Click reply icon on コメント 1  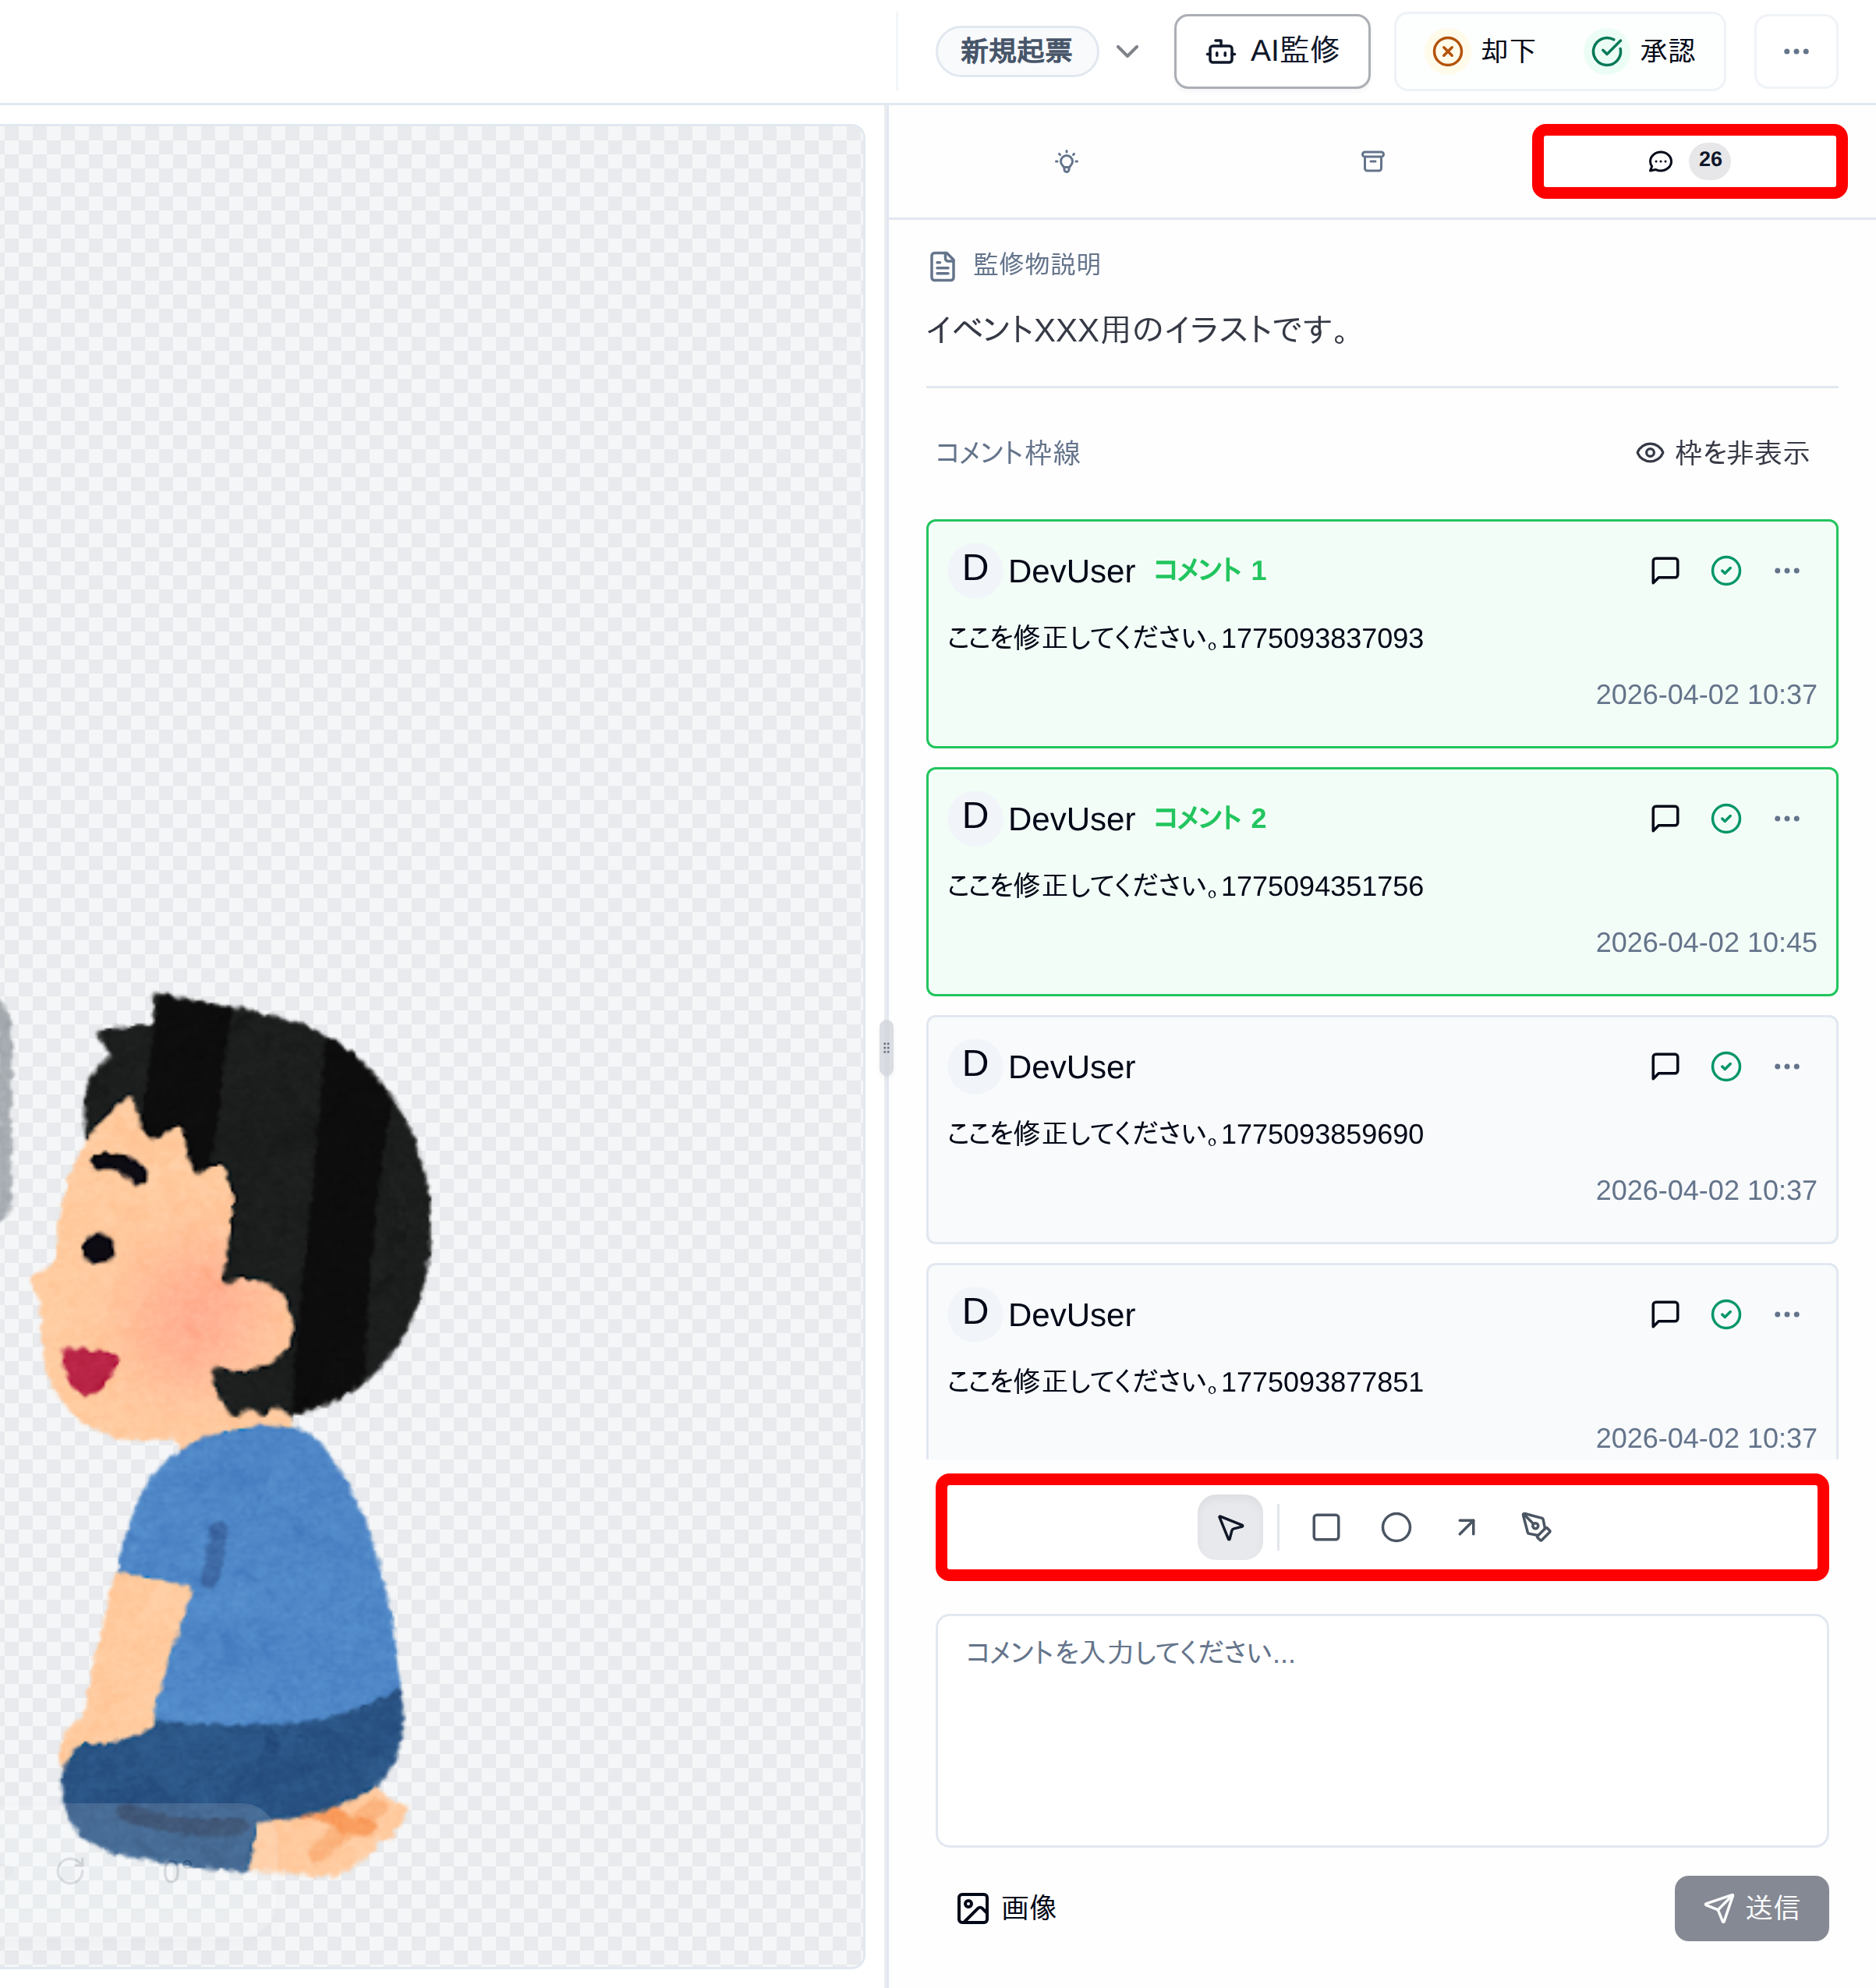(x=1664, y=570)
